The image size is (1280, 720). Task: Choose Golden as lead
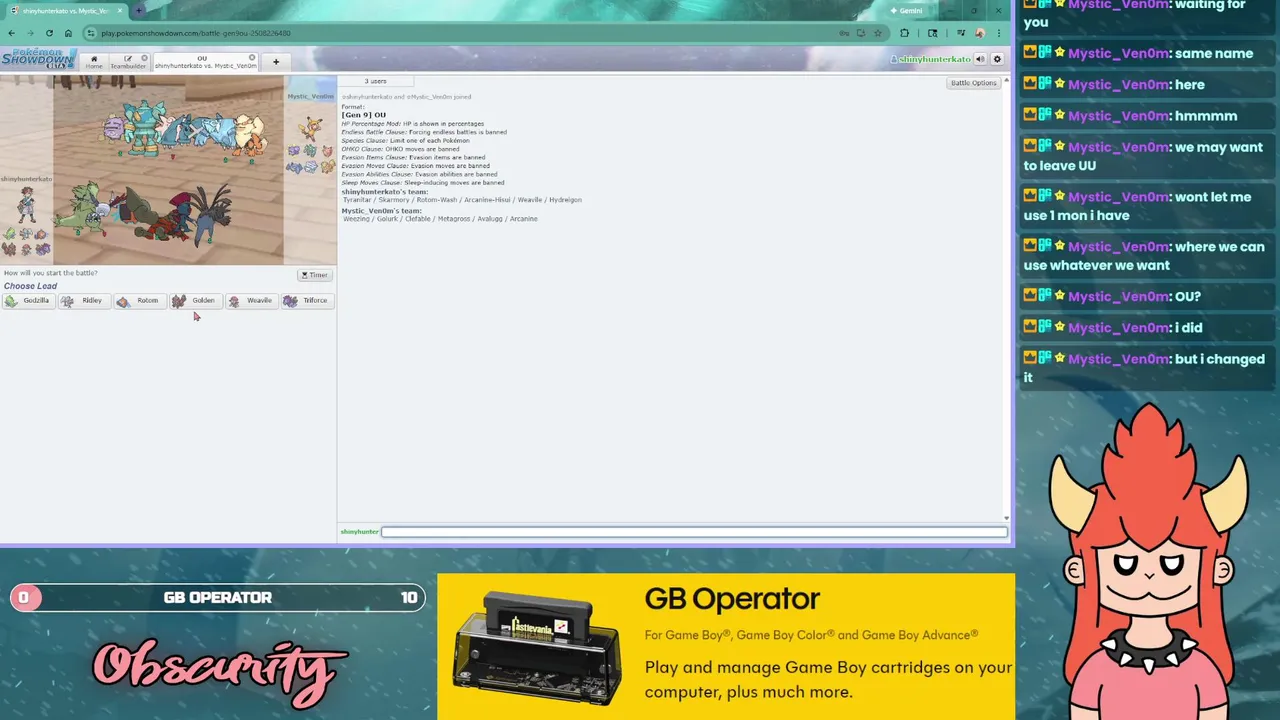pyautogui.click(x=194, y=301)
